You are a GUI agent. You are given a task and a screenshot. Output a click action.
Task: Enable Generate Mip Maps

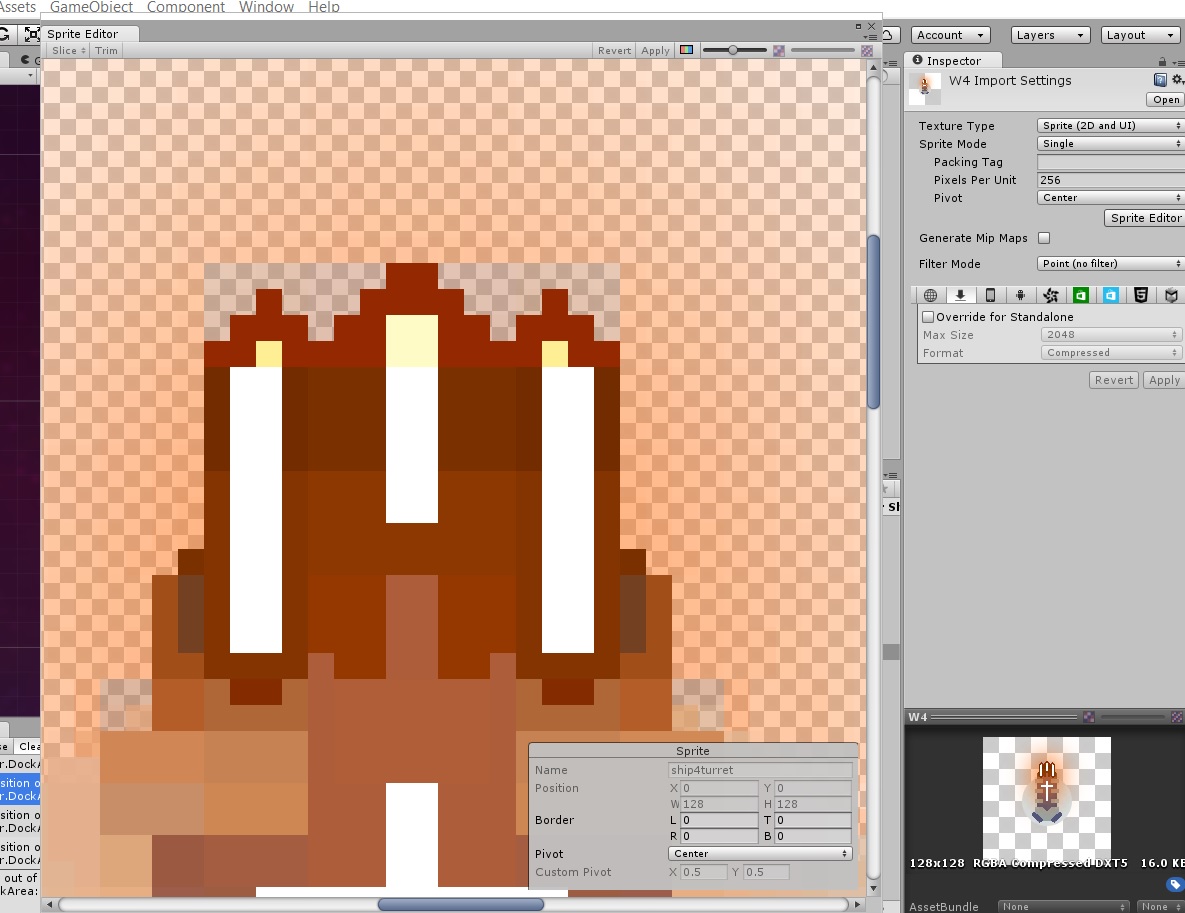click(1044, 238)
